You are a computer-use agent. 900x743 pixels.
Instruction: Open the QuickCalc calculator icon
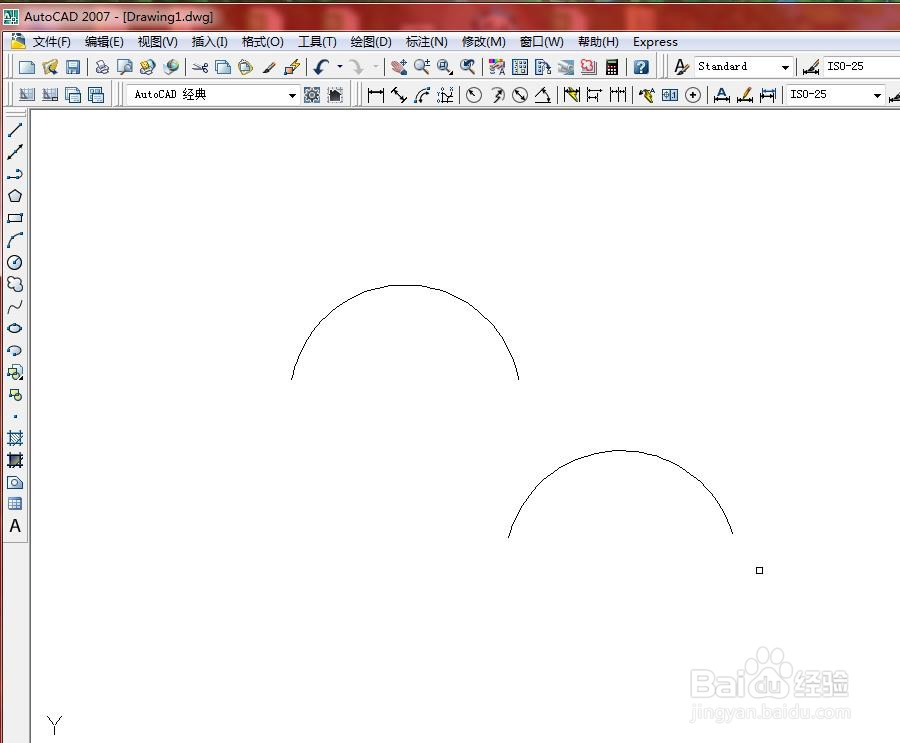[612, 67]
